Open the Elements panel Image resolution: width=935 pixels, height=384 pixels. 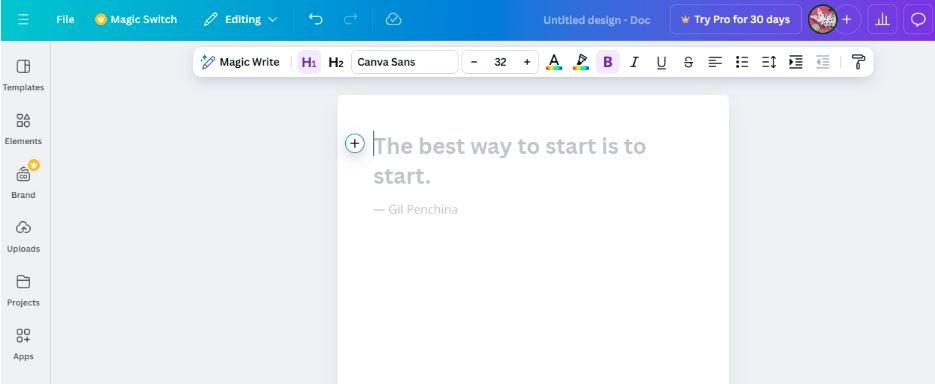coord(23,129)
